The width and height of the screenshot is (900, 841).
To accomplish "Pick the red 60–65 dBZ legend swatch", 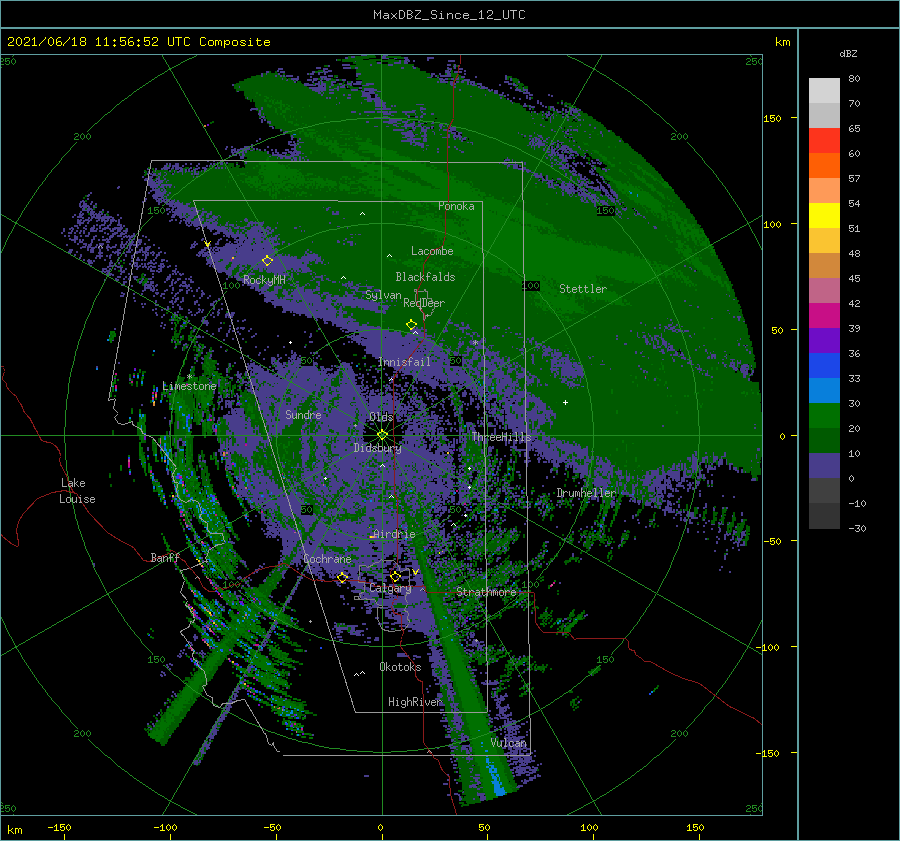I will [824, 141].
